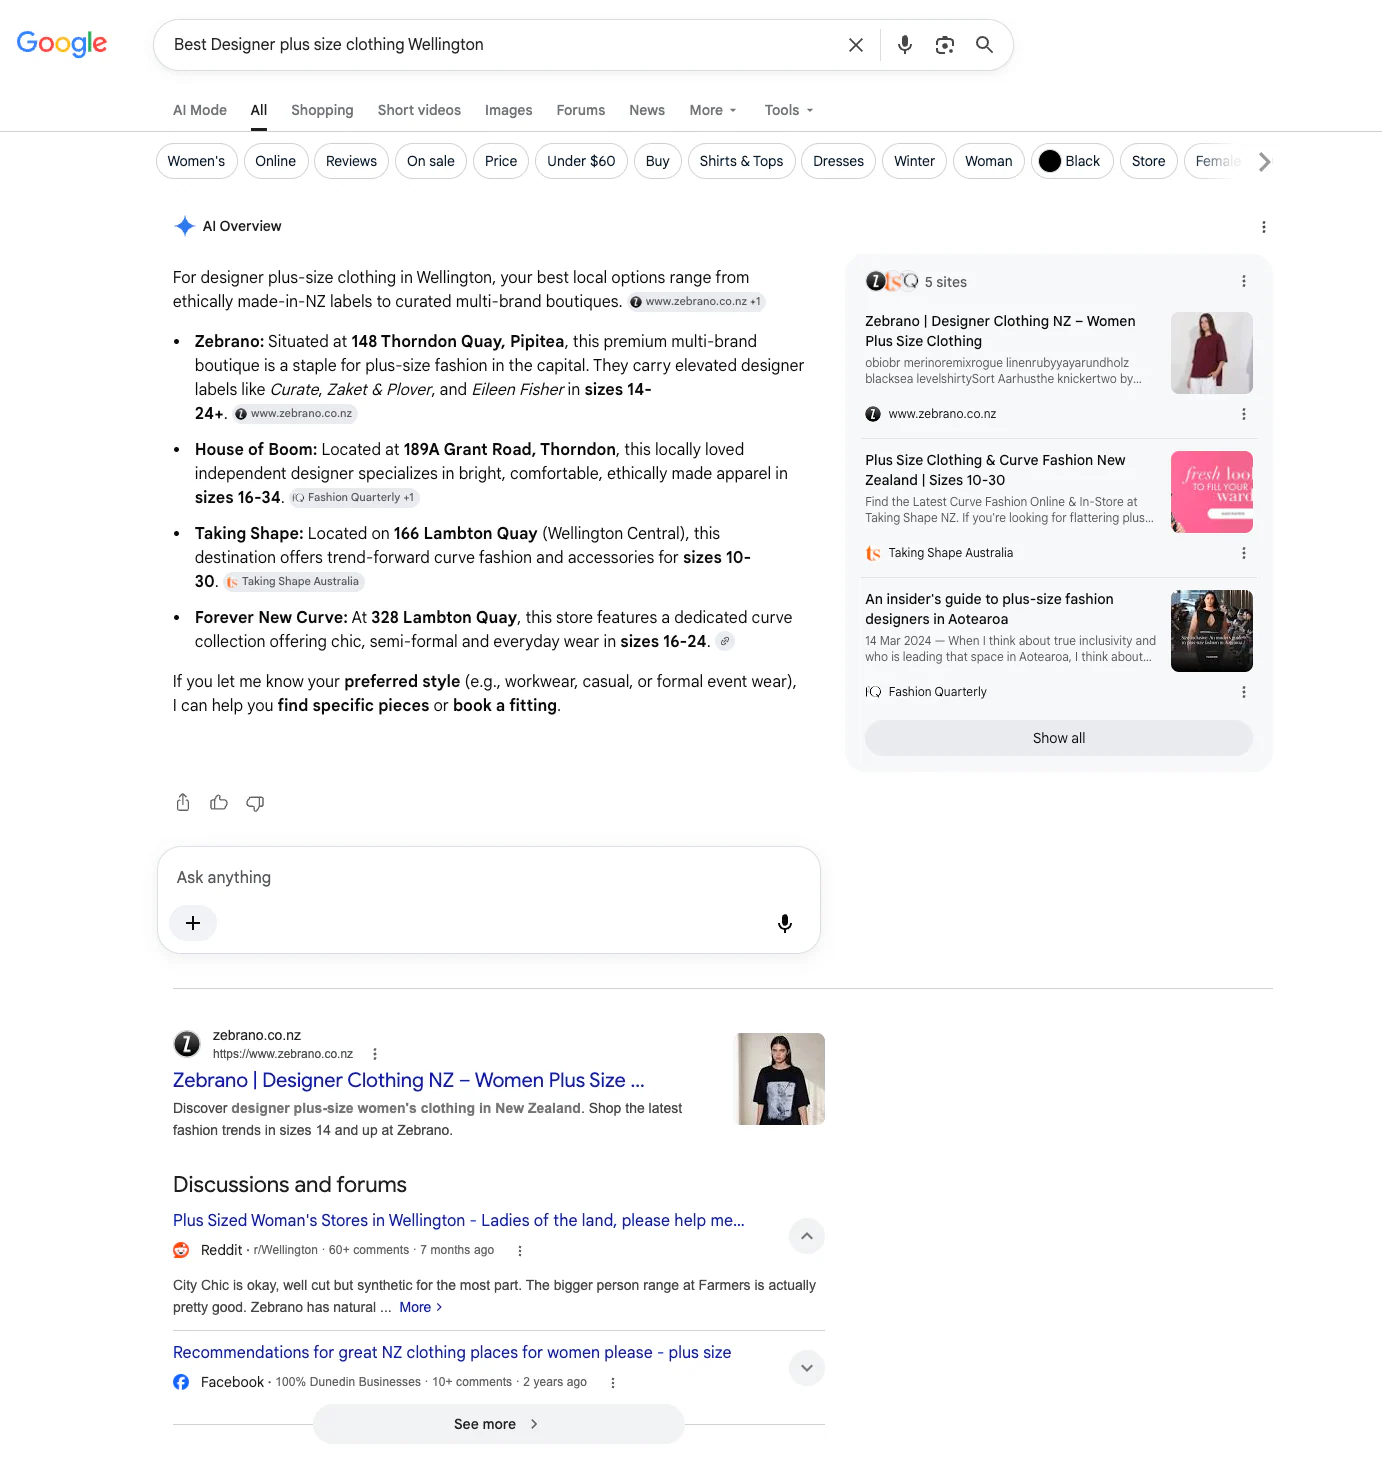Screen dimensions: 1382x1458
Task: Share the AI Overview
Action: pos(183,803)
